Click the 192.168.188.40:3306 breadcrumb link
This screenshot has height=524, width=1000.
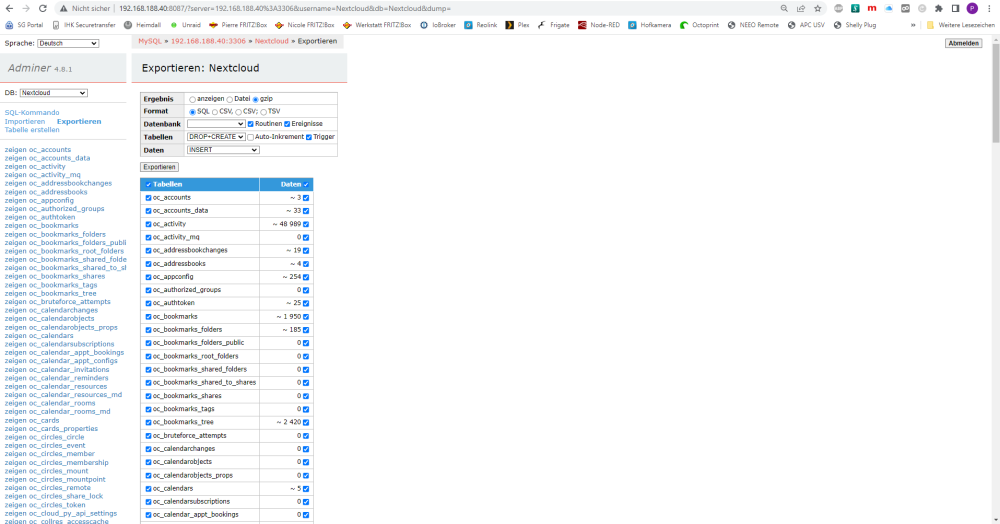(208, 41)
